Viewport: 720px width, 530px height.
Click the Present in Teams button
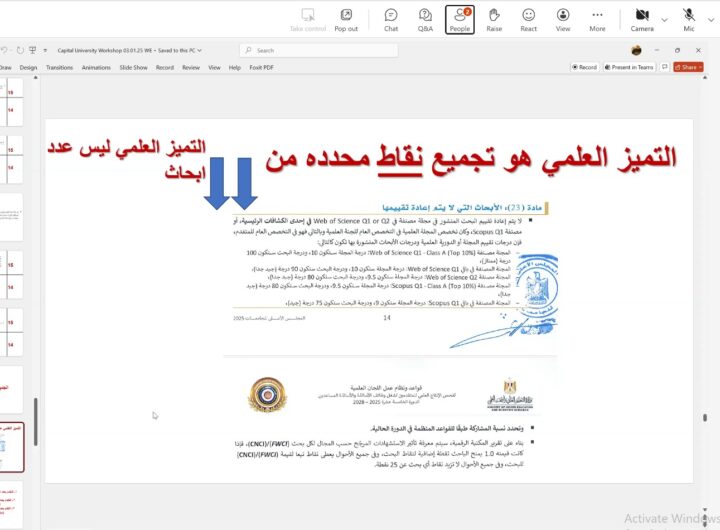pyautogui.click(x=632, y=67)
